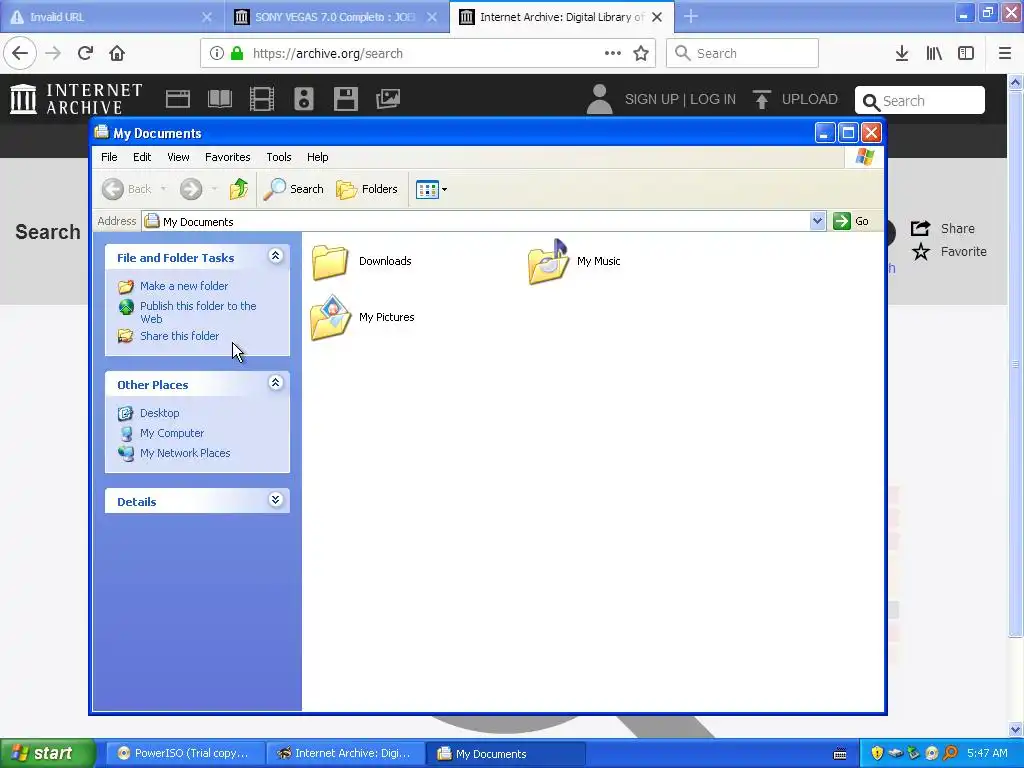Click SIGN UP on Internet Archive
The height and width of the screenshot is (768, 1024).
[651, 99]
